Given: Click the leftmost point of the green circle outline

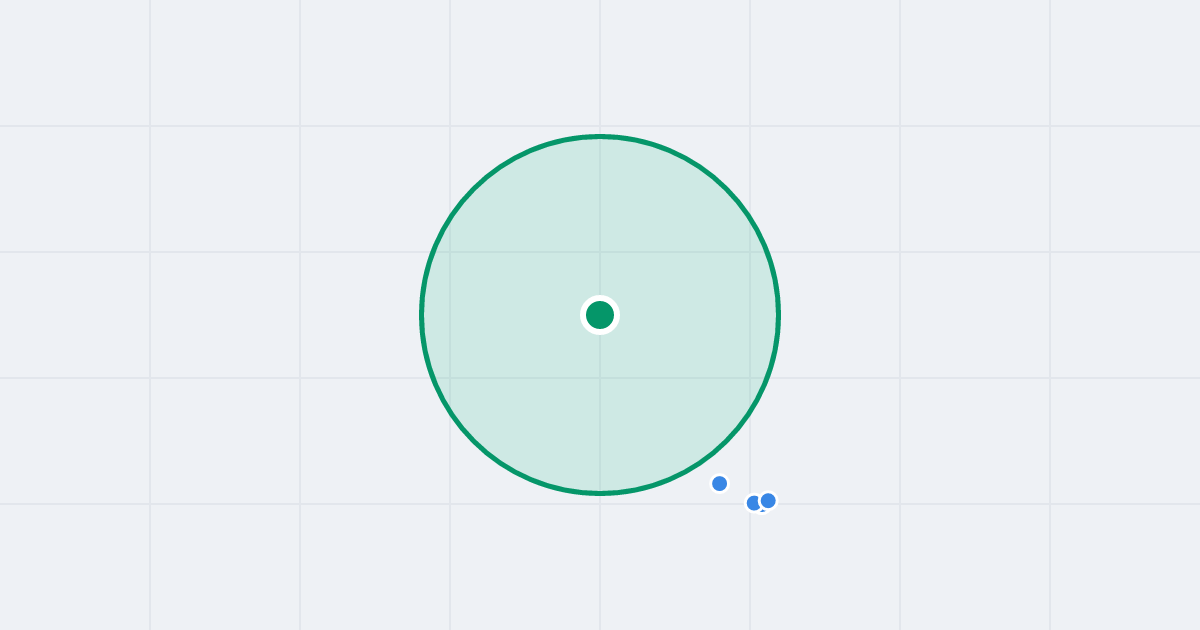Looking at the screenshot, I should coord(422,315).
